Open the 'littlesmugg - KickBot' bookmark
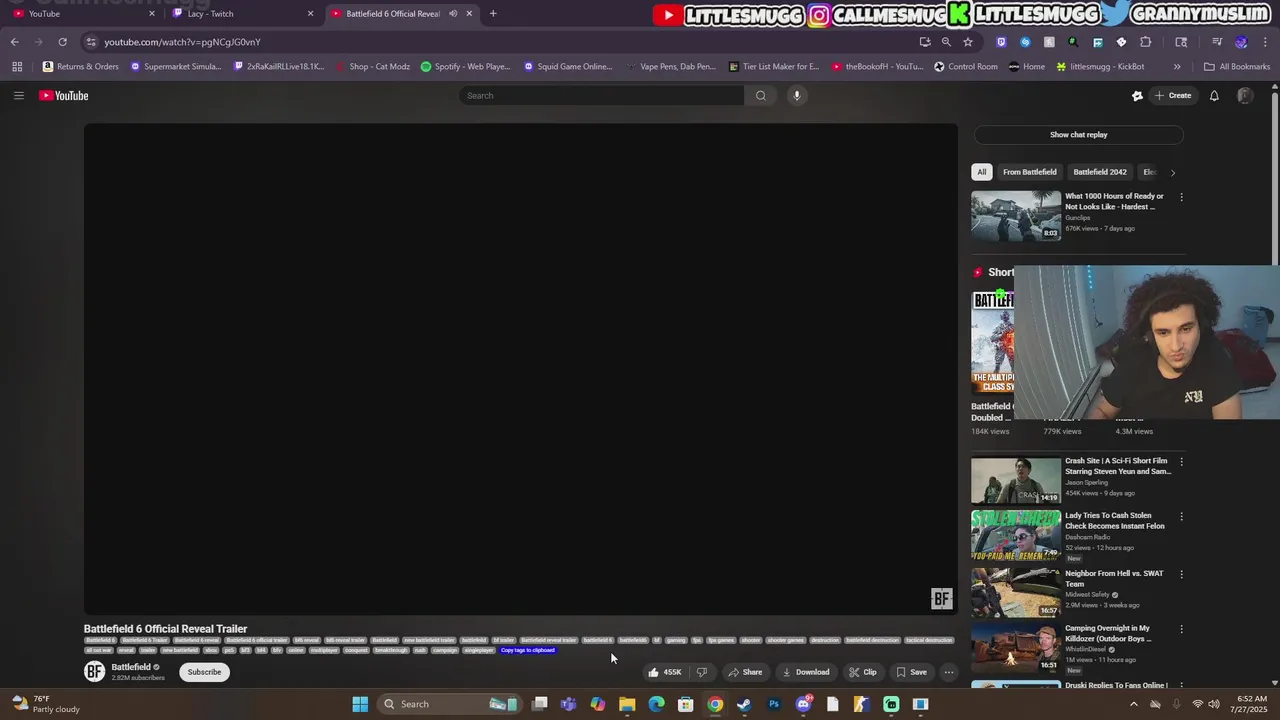Viewport: 1280px width, 720px height. click(x=1100, y=66)
